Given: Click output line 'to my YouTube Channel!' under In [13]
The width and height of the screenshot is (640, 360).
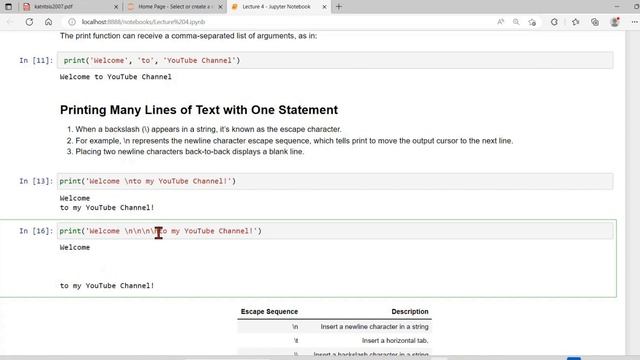Looking at the screenshot, I should point(107,208).
